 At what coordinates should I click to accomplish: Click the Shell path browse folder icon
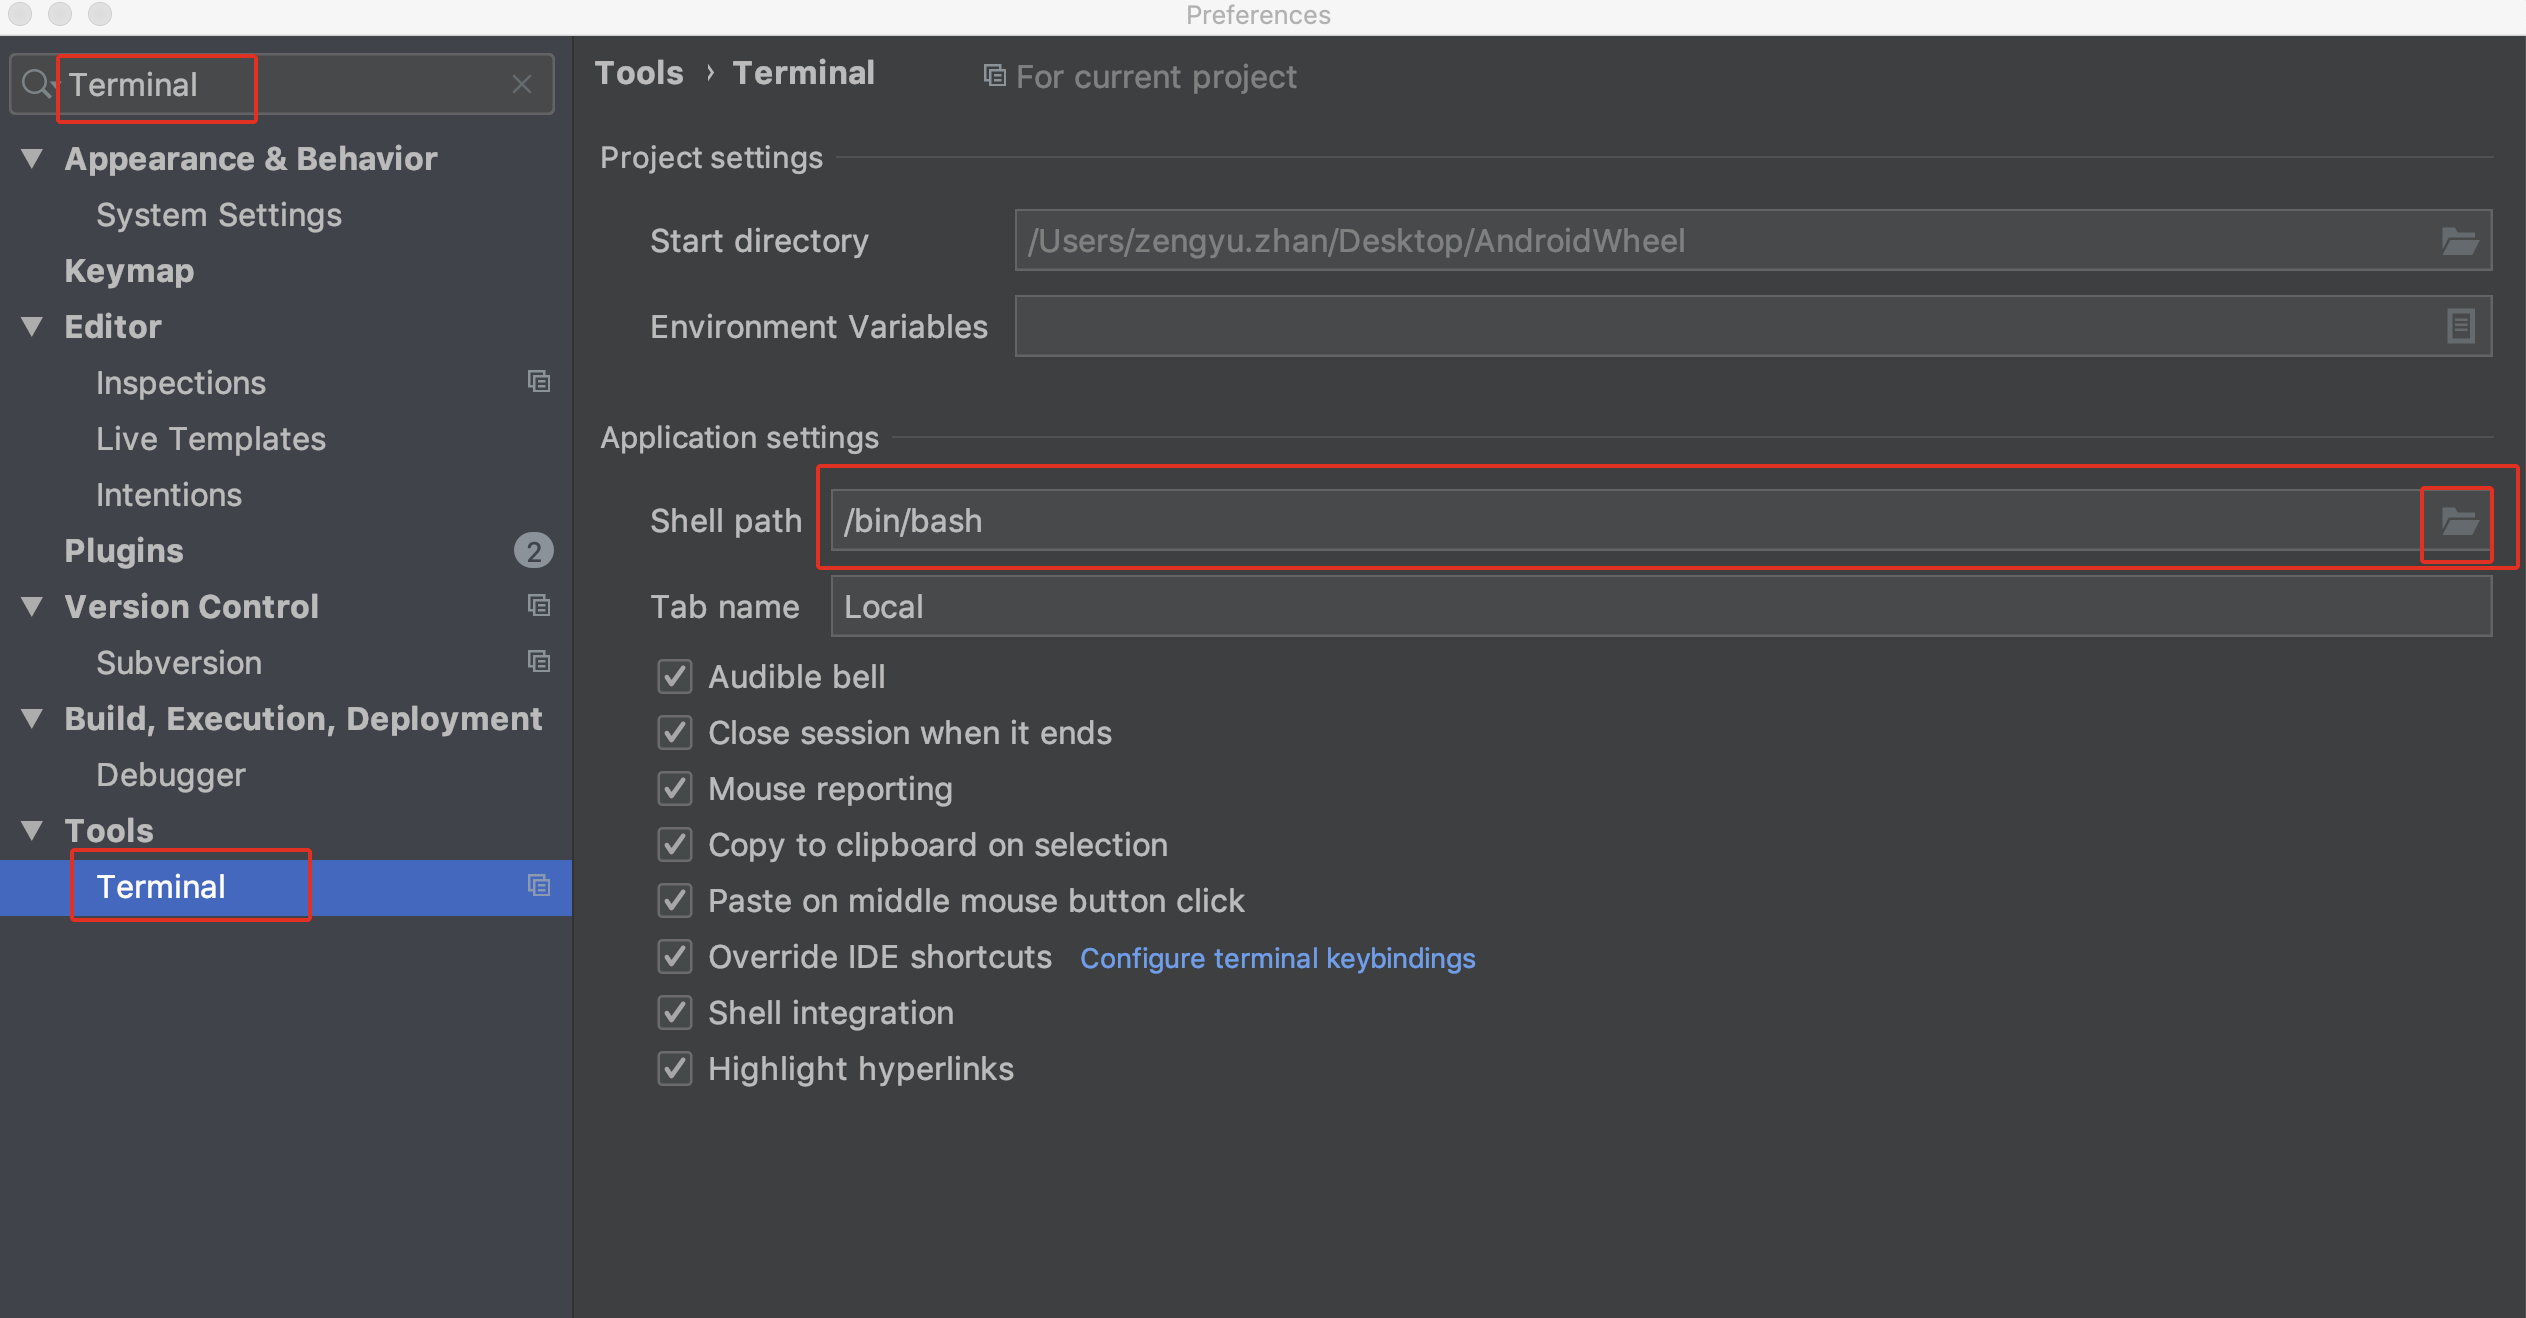pyautogui.click(x=2458, y=522)
